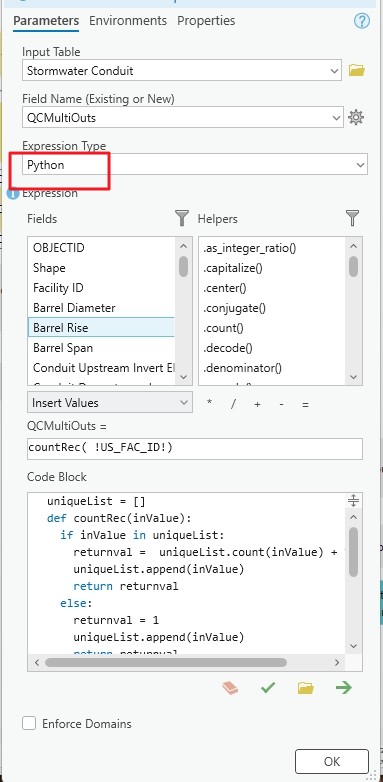The width and height of the screenshot is (383, 782).
Task: Browse for Input Table folder icon
Action: [x=356, y=70]
